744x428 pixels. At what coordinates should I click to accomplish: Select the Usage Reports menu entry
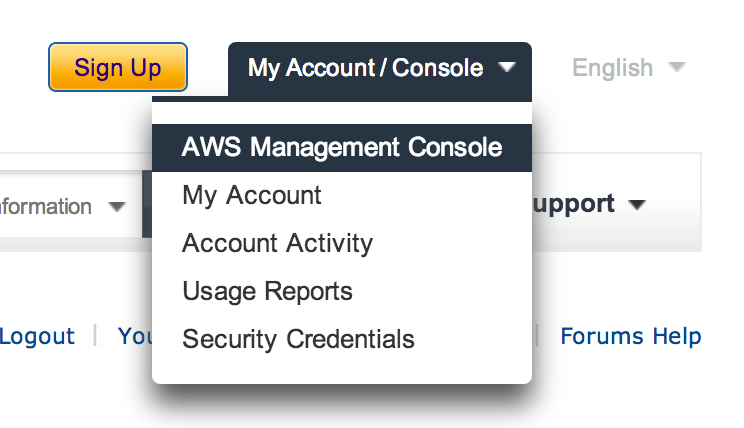coord(267,291)
